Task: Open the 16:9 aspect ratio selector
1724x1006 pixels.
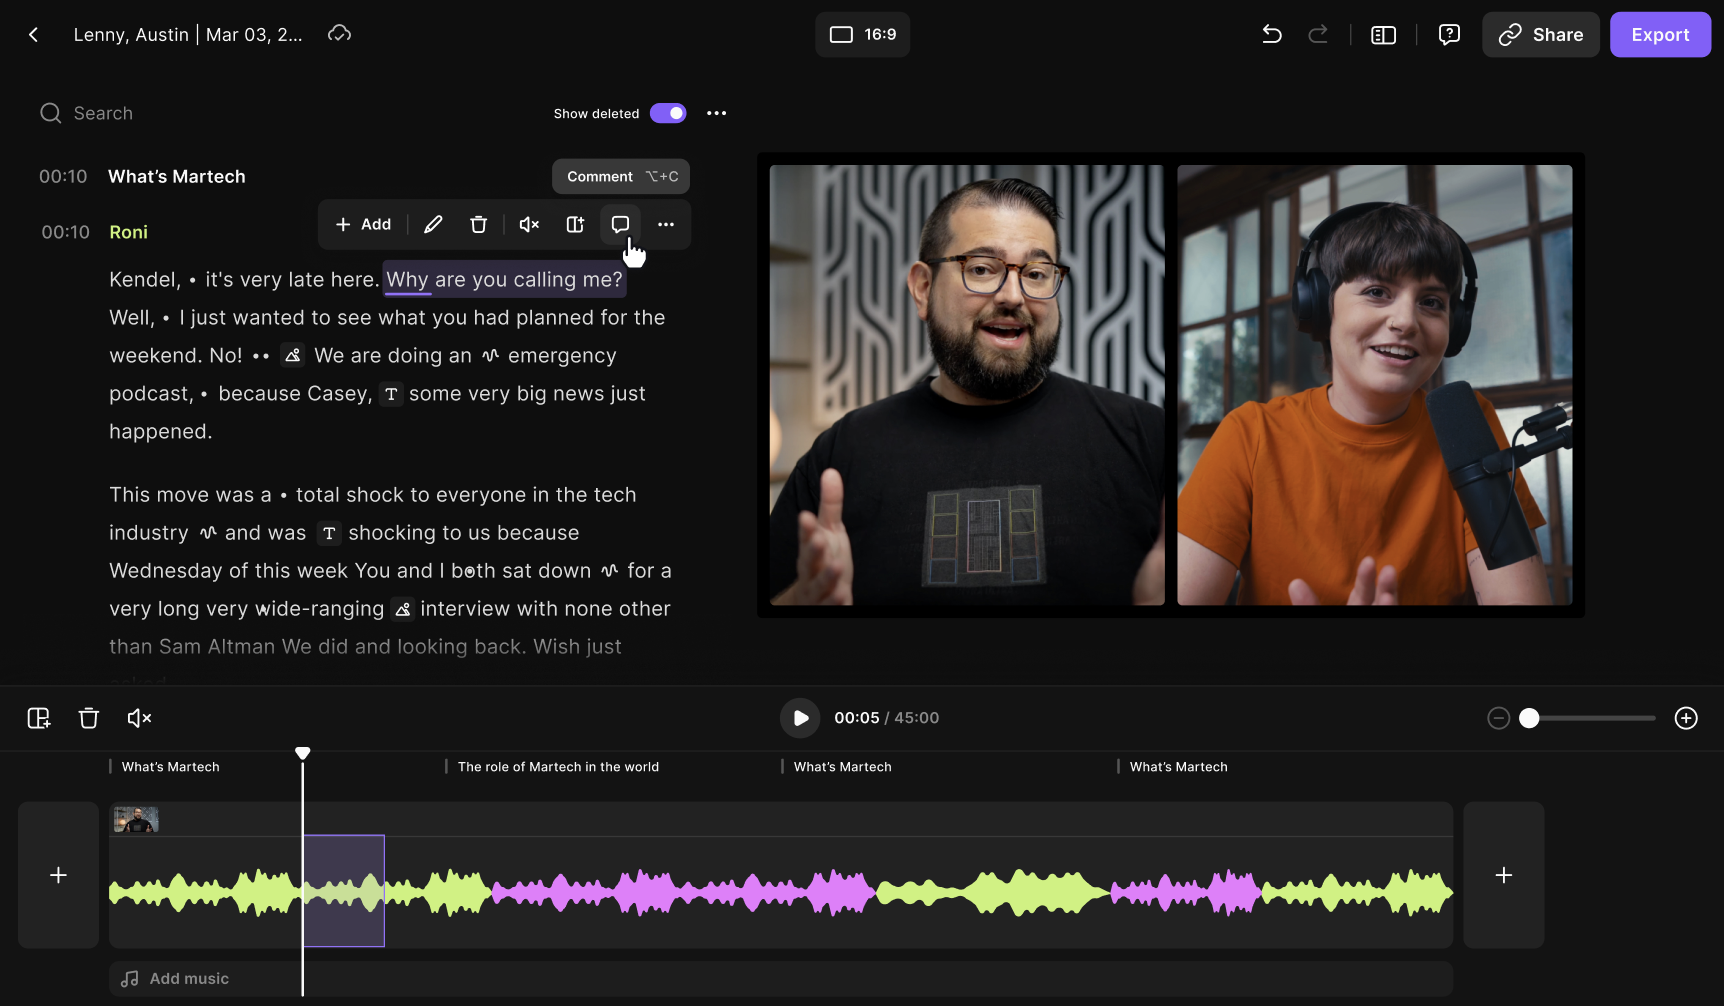Action: click(x=862, y=35)
